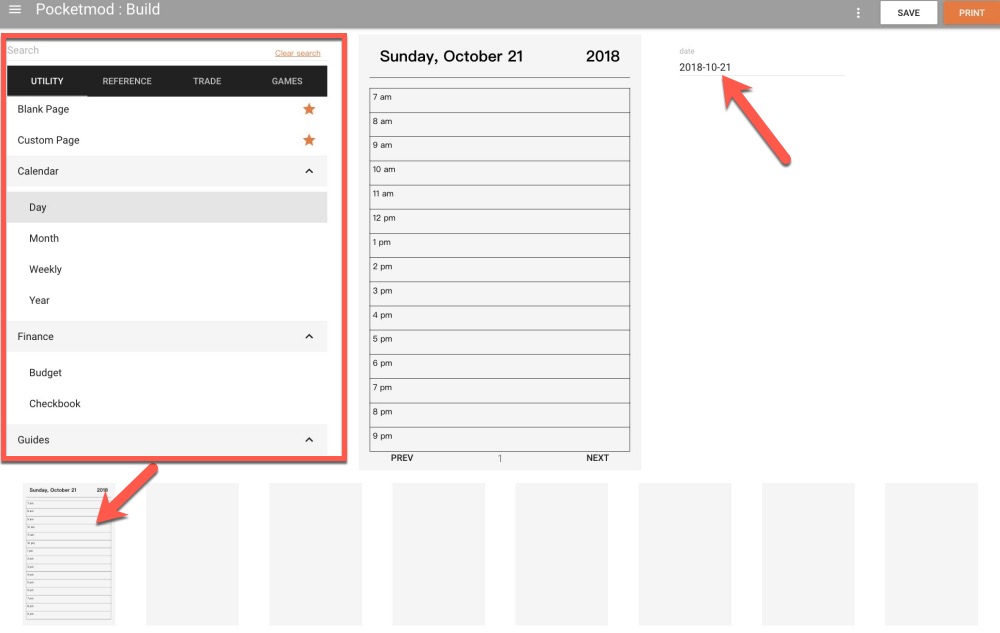Click the Search input field
The width and height of the screenshot is (1000, 633).
[130, 50]
